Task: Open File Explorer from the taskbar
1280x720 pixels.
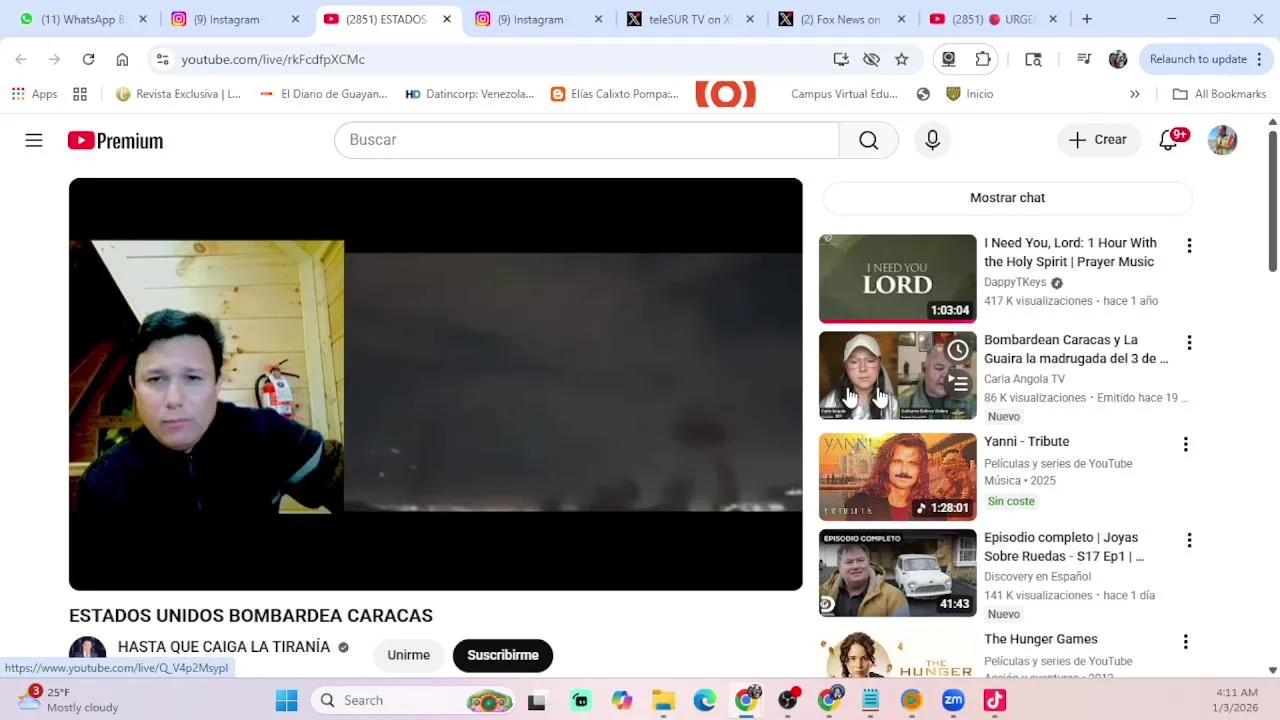Action: [x=663, y=700]
